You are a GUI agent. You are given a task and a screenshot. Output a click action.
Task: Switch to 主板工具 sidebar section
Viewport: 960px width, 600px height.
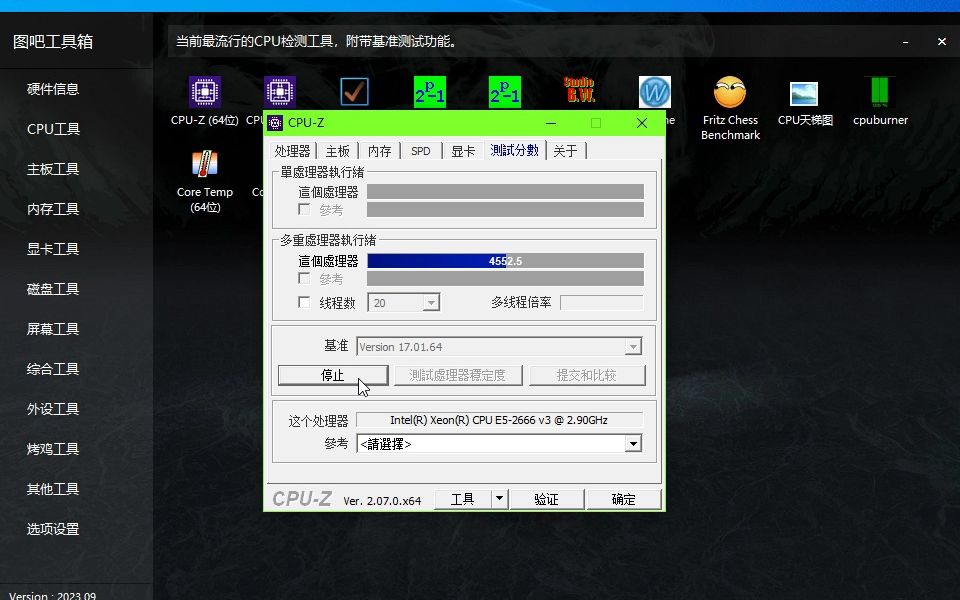pyautogui.click(x=53, y=169)
